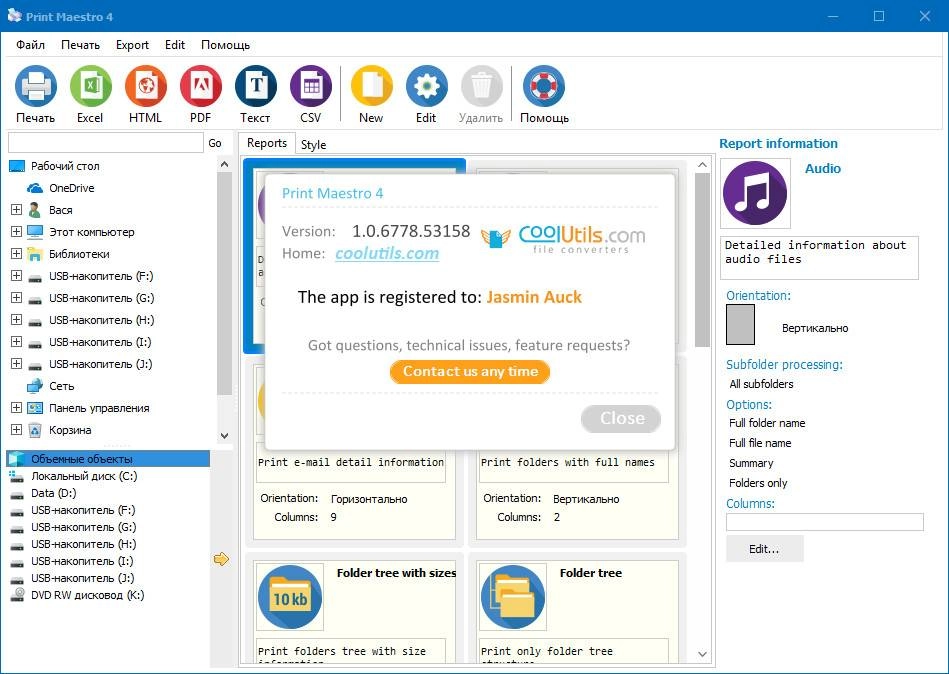Select Summary option

point(751,463)
